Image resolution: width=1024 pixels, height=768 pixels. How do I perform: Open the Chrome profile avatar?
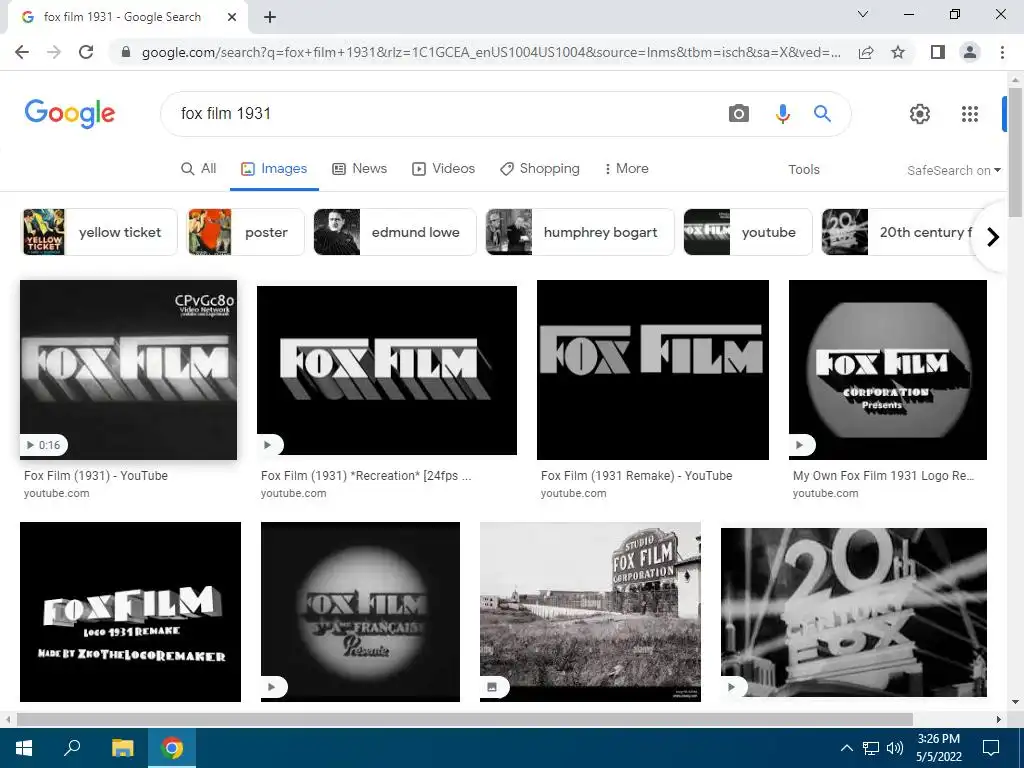(970, 52)
